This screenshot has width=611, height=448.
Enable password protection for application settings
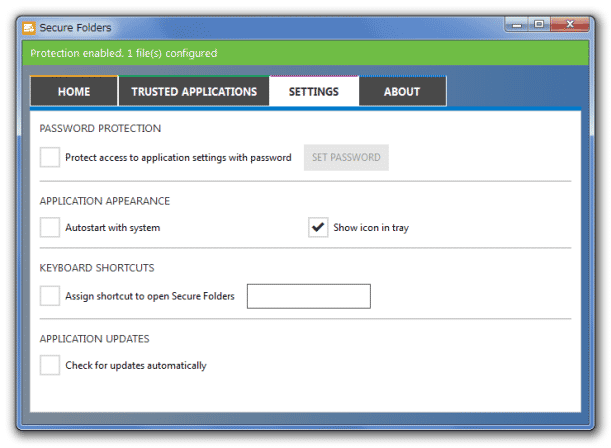pyautogui.click(x=49, y=157)
